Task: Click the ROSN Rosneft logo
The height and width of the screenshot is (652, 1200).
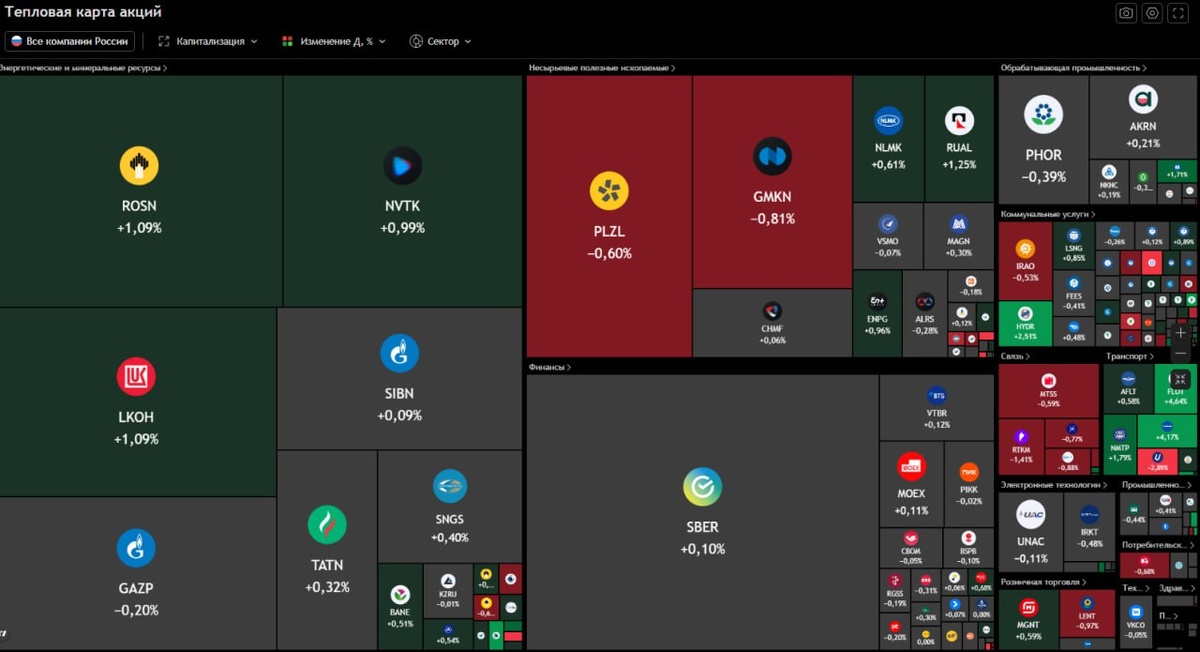Action: 139,165
